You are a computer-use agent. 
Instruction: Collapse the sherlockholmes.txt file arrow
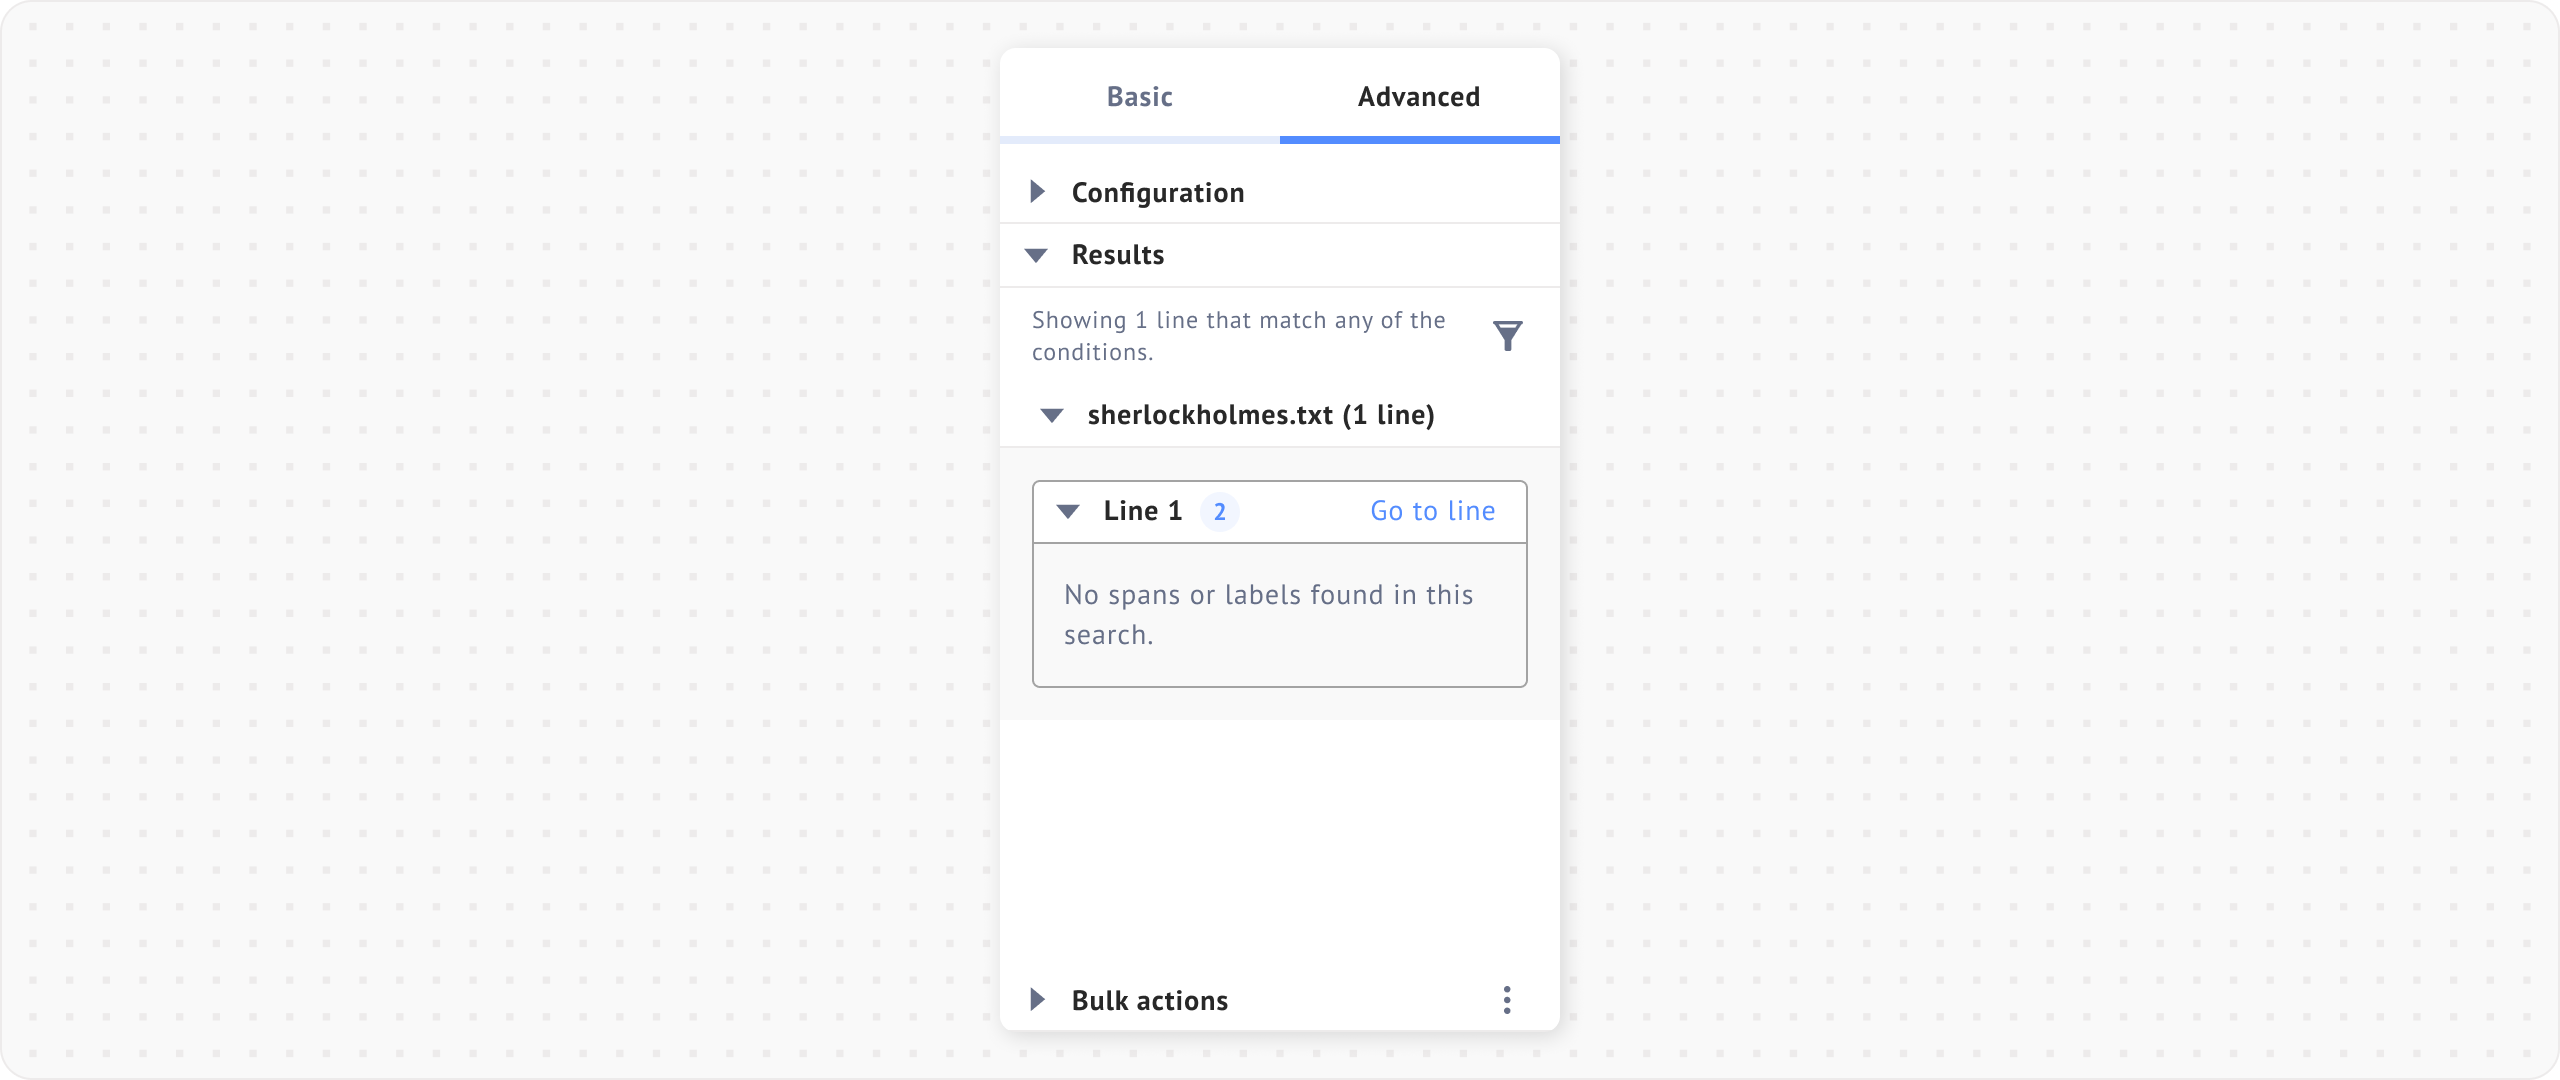pyautogui.click(x=1052, y=415)
